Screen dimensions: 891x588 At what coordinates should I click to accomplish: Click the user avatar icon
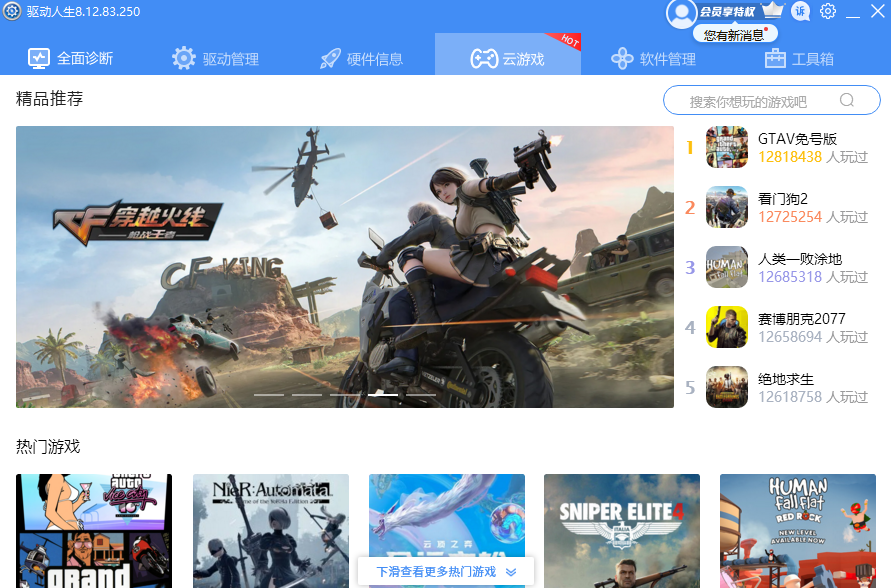click(681, 14)
